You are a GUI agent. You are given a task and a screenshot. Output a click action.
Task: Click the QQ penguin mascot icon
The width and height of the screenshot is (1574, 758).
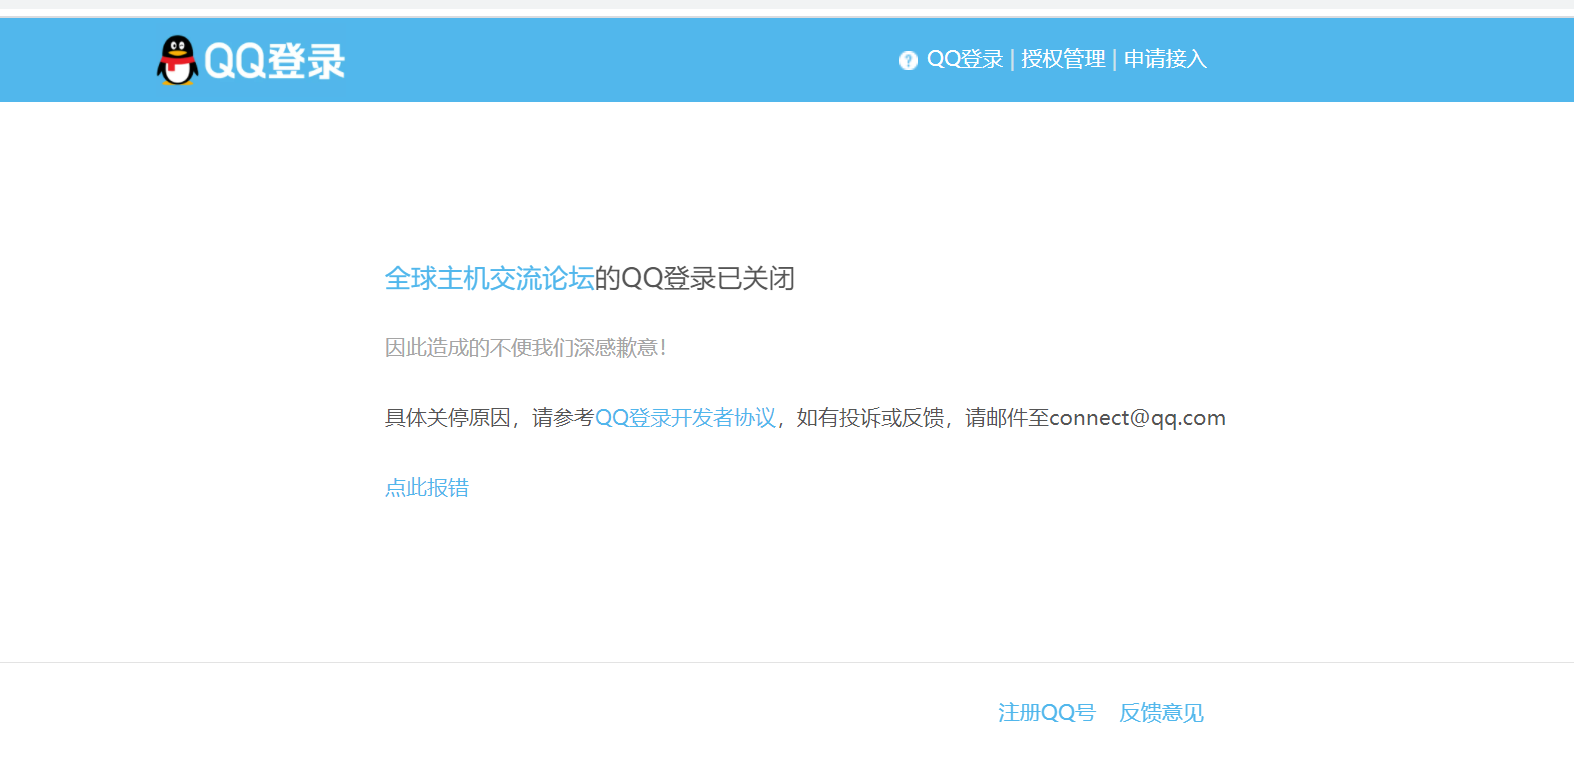[x=177, y=61]
